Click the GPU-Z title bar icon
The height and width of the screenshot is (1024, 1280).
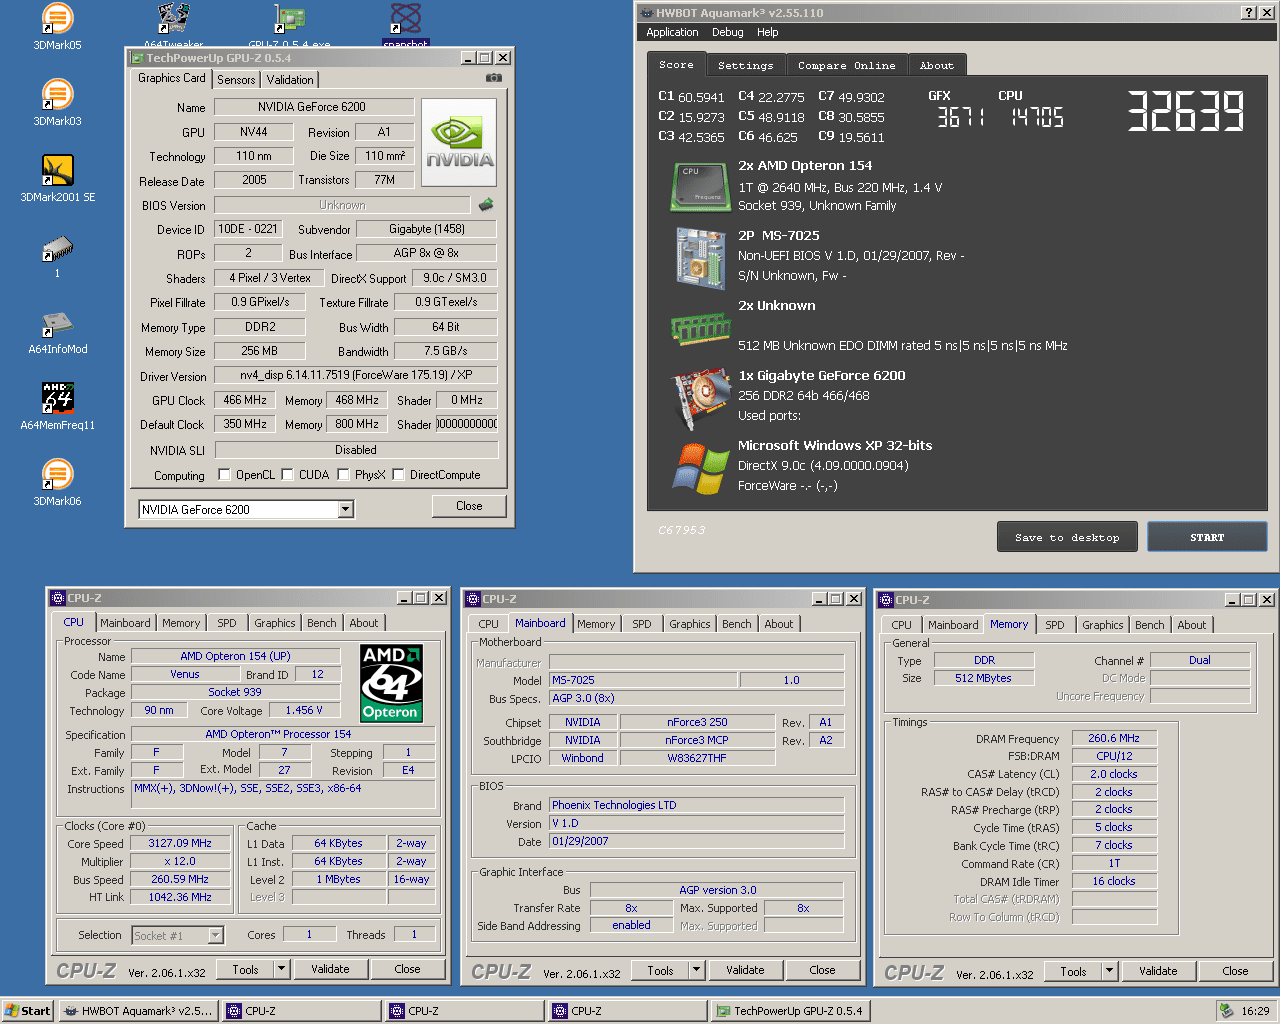click(x=137, y=58)
